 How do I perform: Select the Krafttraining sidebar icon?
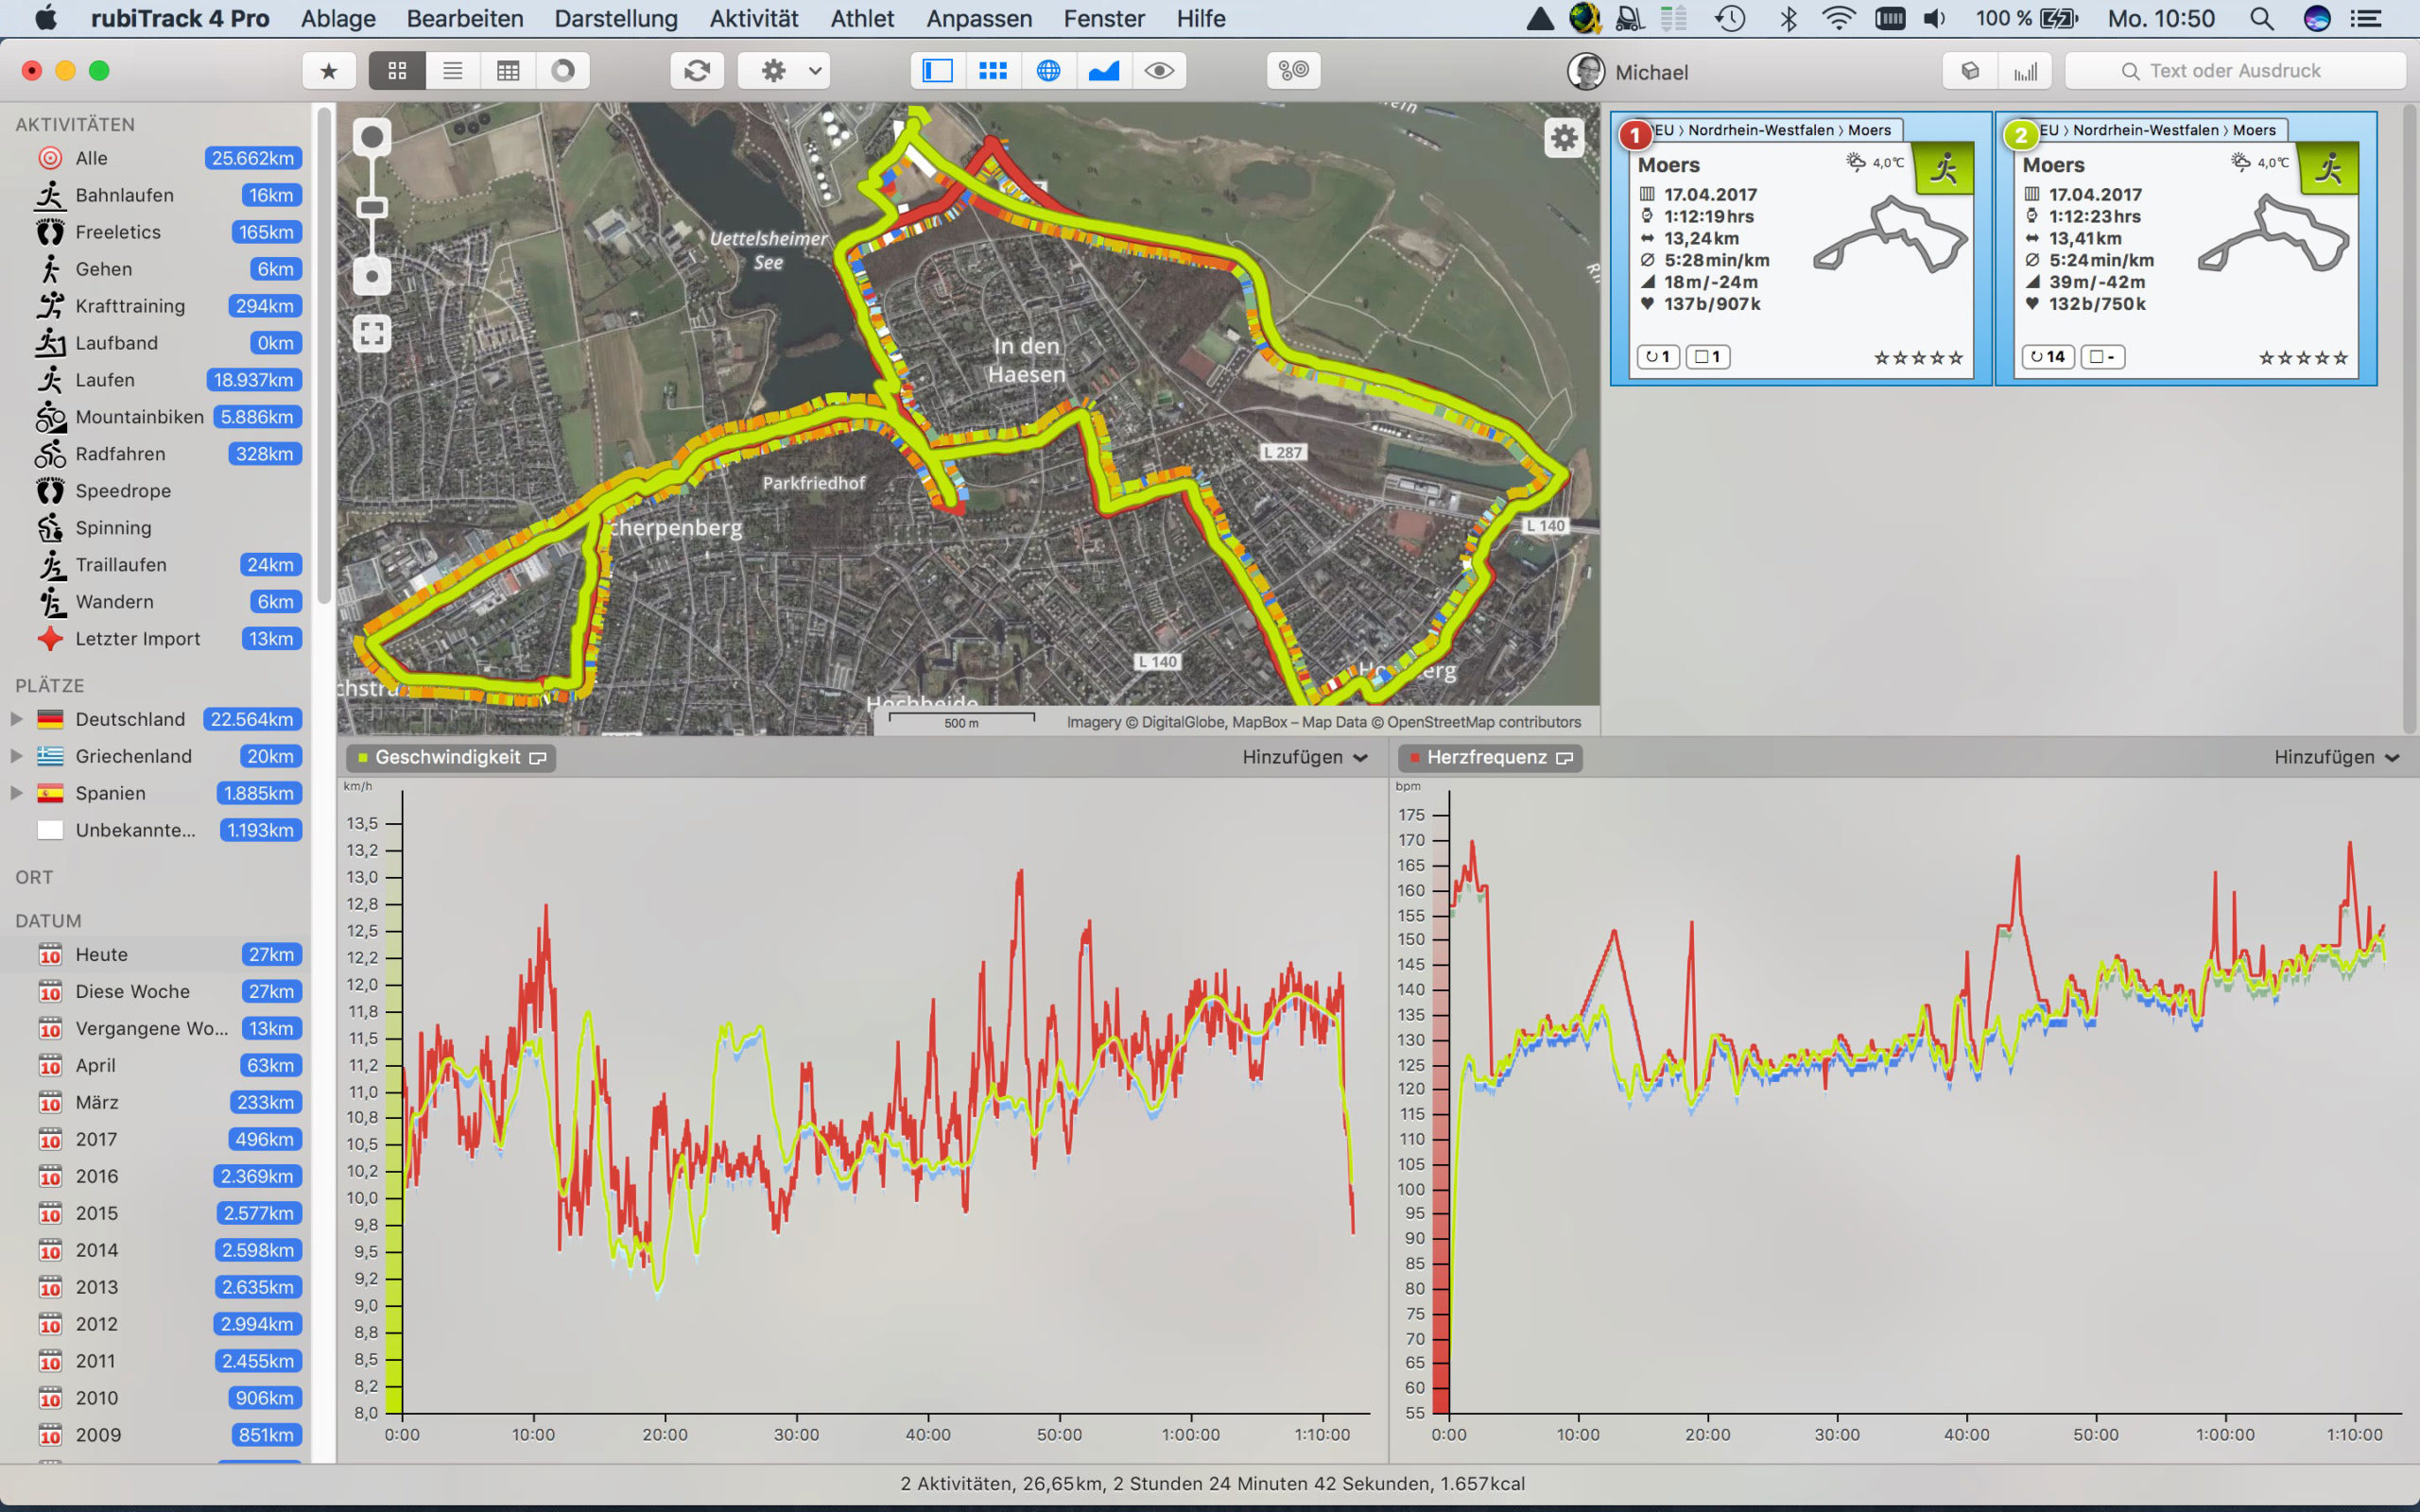(x=50, y=306)
